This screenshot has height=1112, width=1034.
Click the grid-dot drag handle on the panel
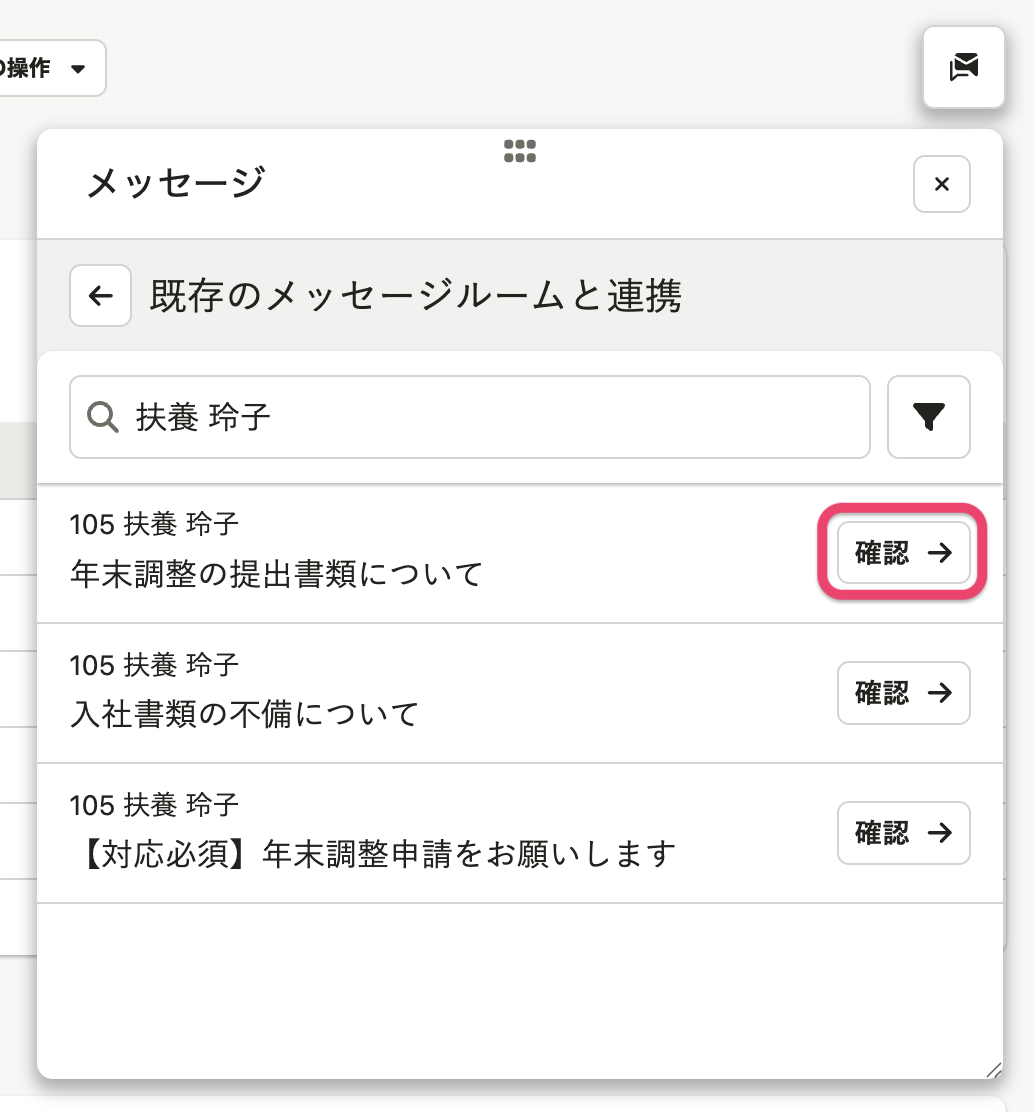(519, 151)
